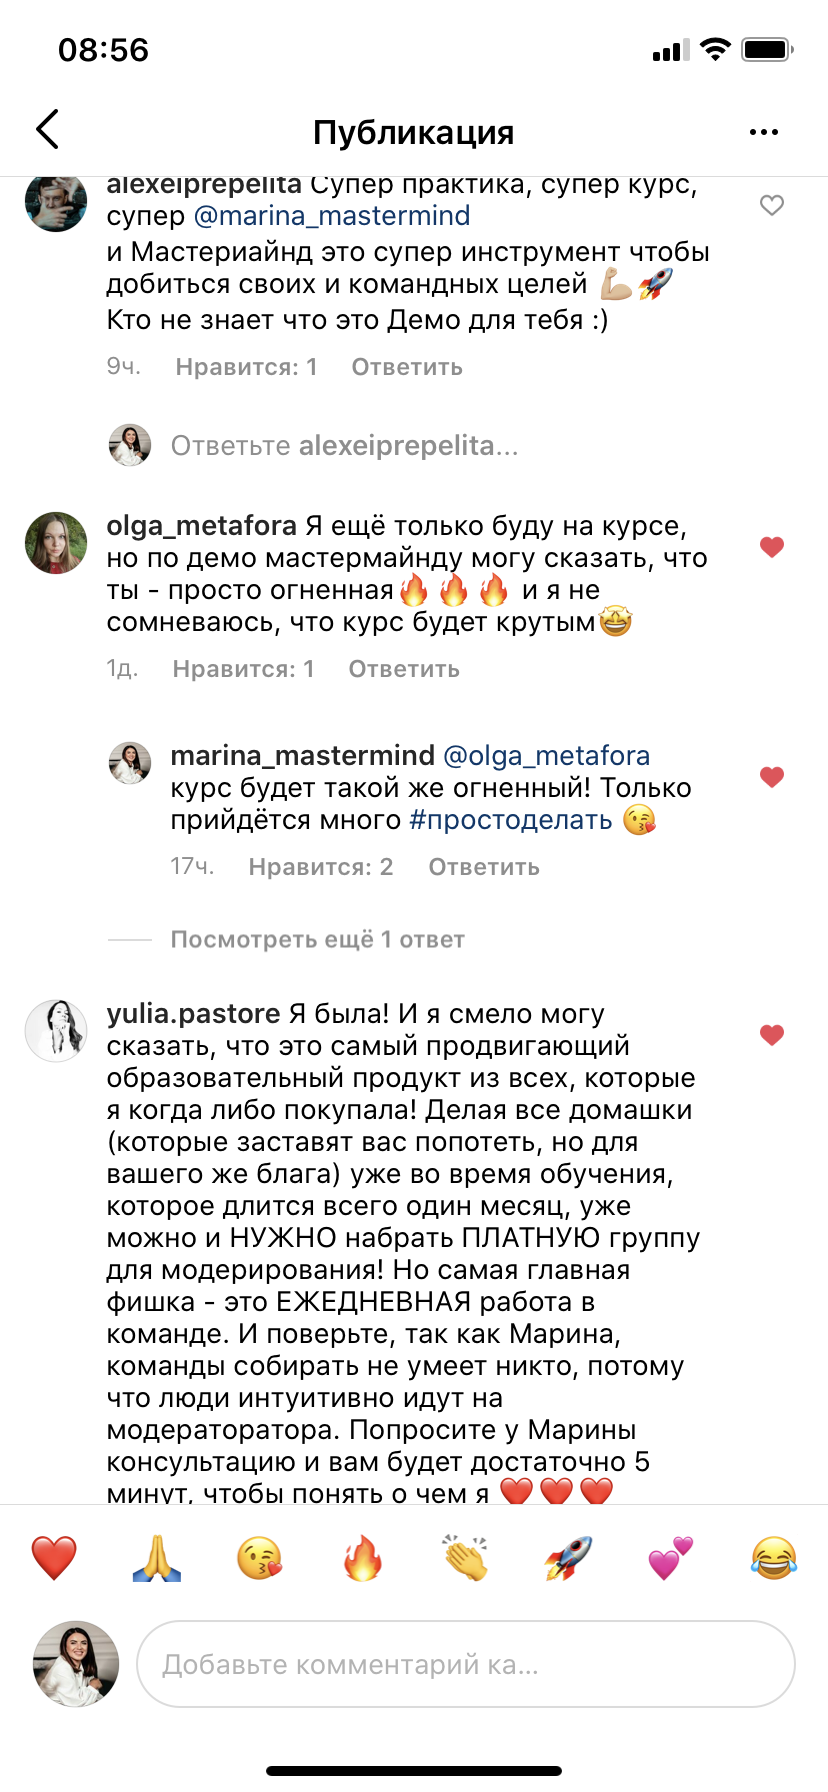Tap "Ответить" under the olga_metafora comment

(x=404, y=669)
